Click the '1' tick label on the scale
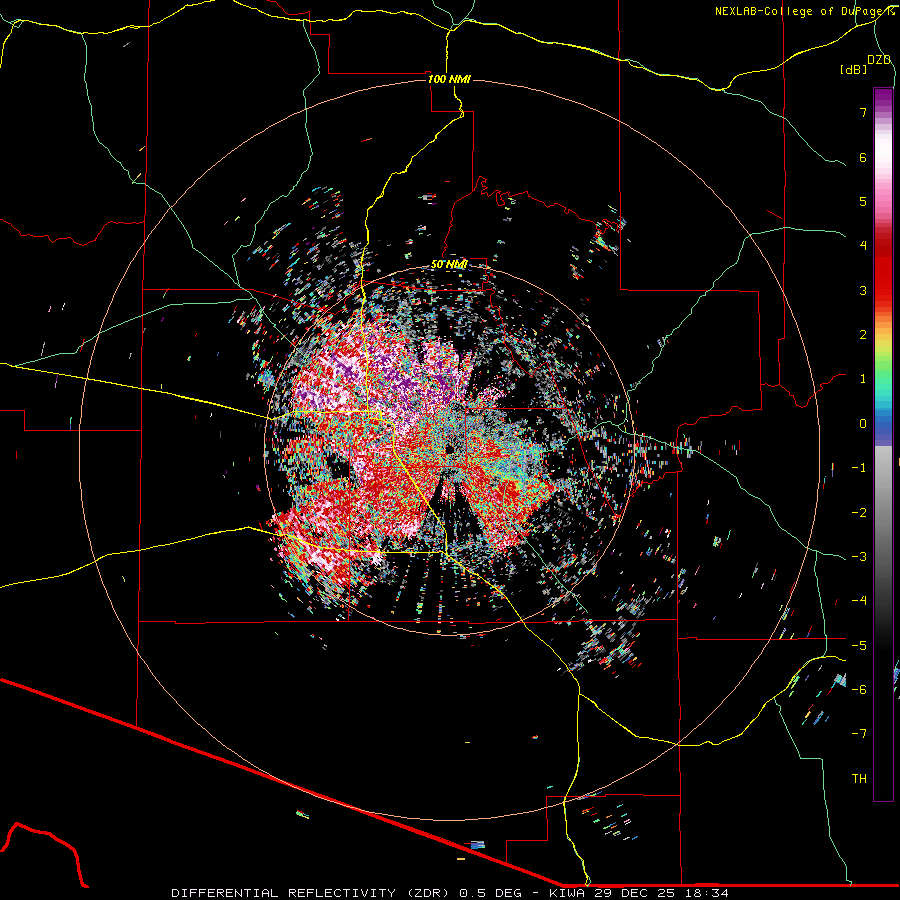This screenshot has height=900, width=900. (863, 379)
